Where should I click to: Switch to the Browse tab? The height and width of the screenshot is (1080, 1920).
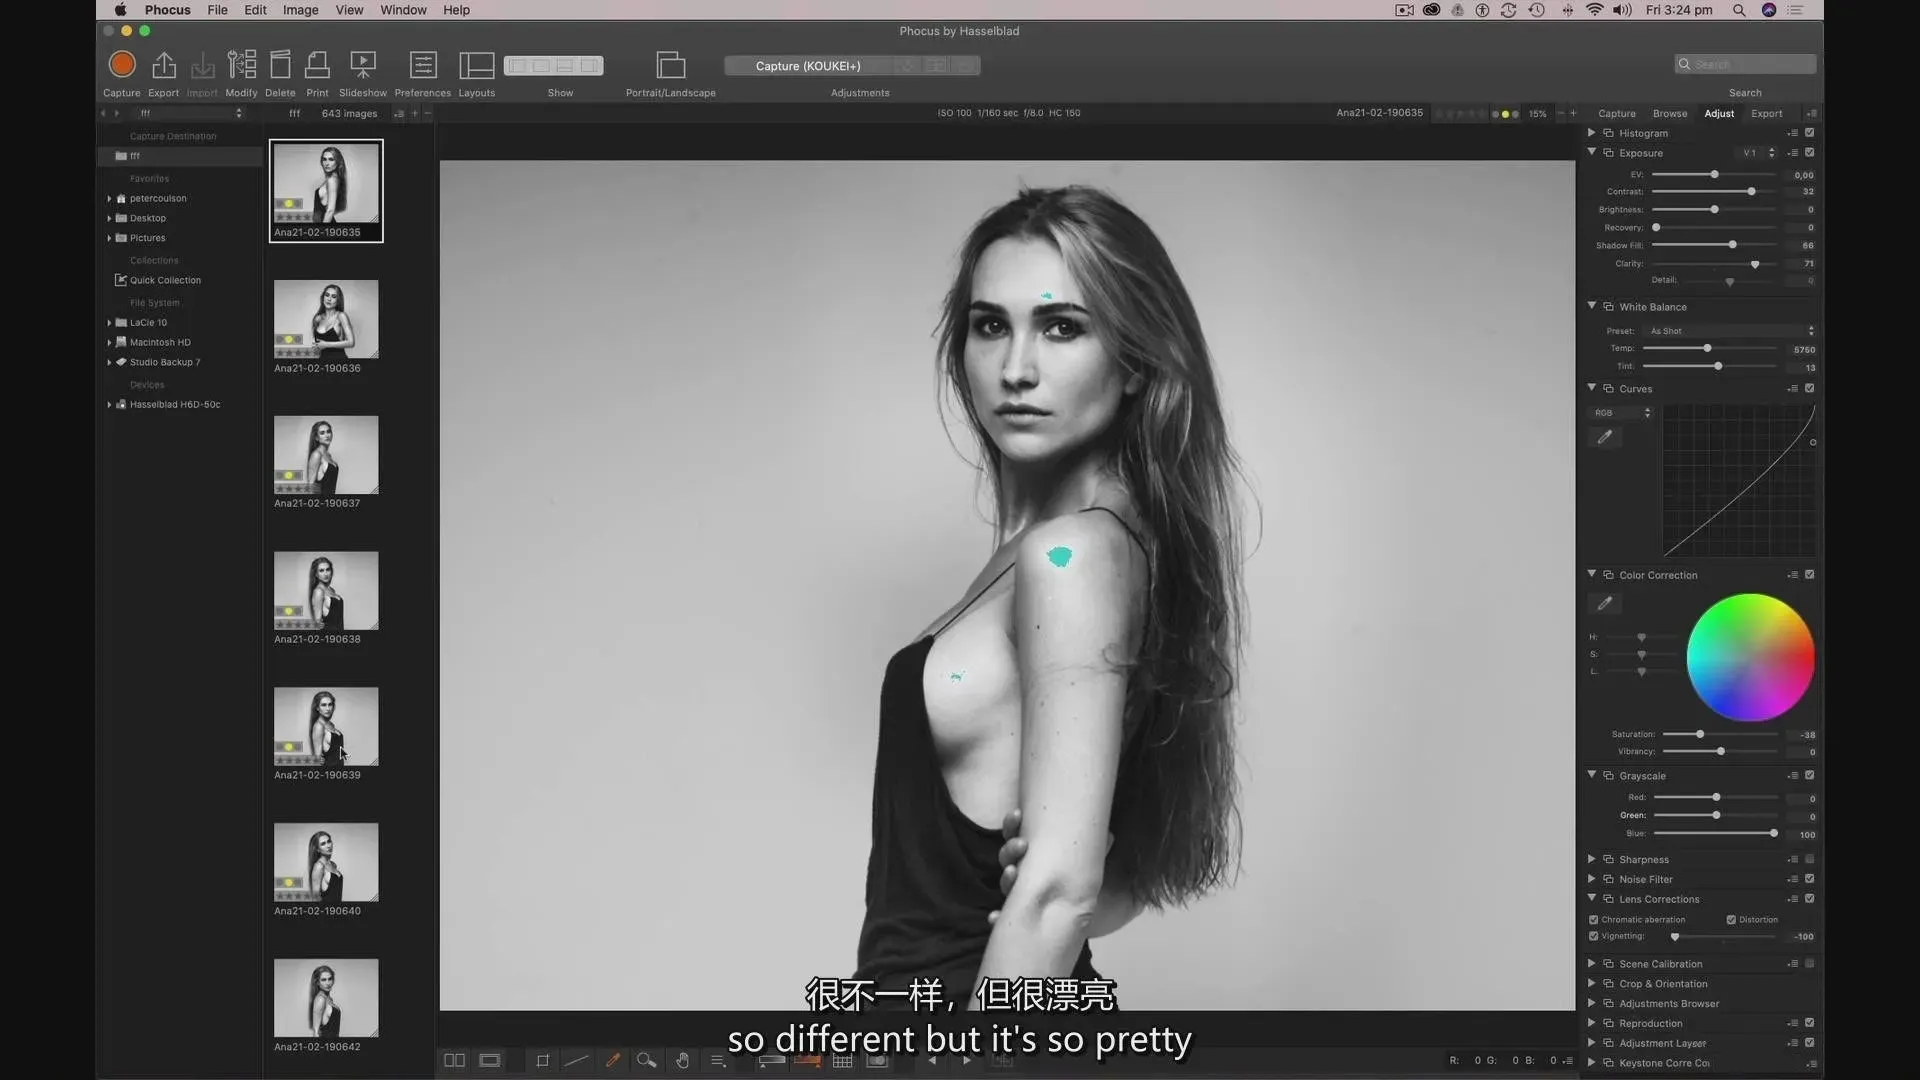tap(1669, 113)
